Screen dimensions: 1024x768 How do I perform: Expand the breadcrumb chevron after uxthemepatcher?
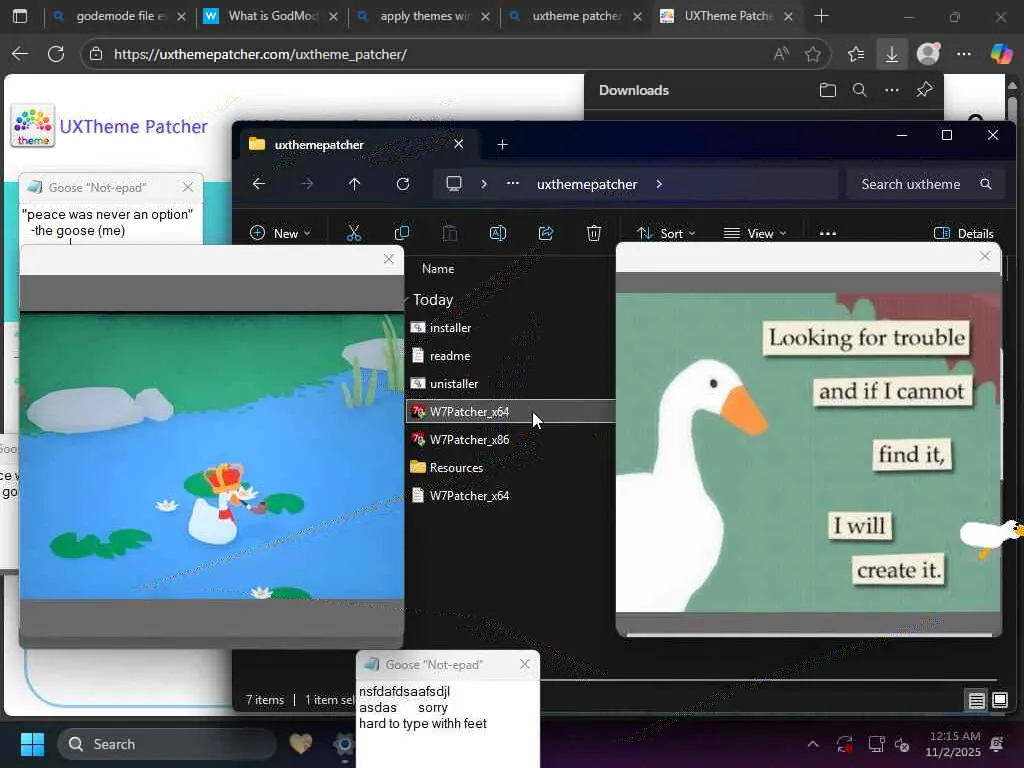[659, 184]
